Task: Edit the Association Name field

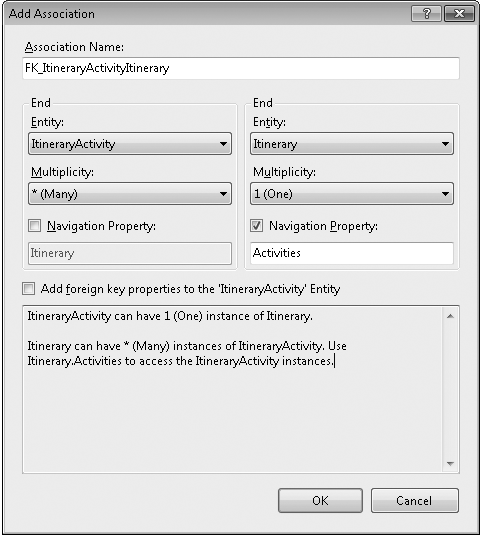Action: (x=241, y=68)
